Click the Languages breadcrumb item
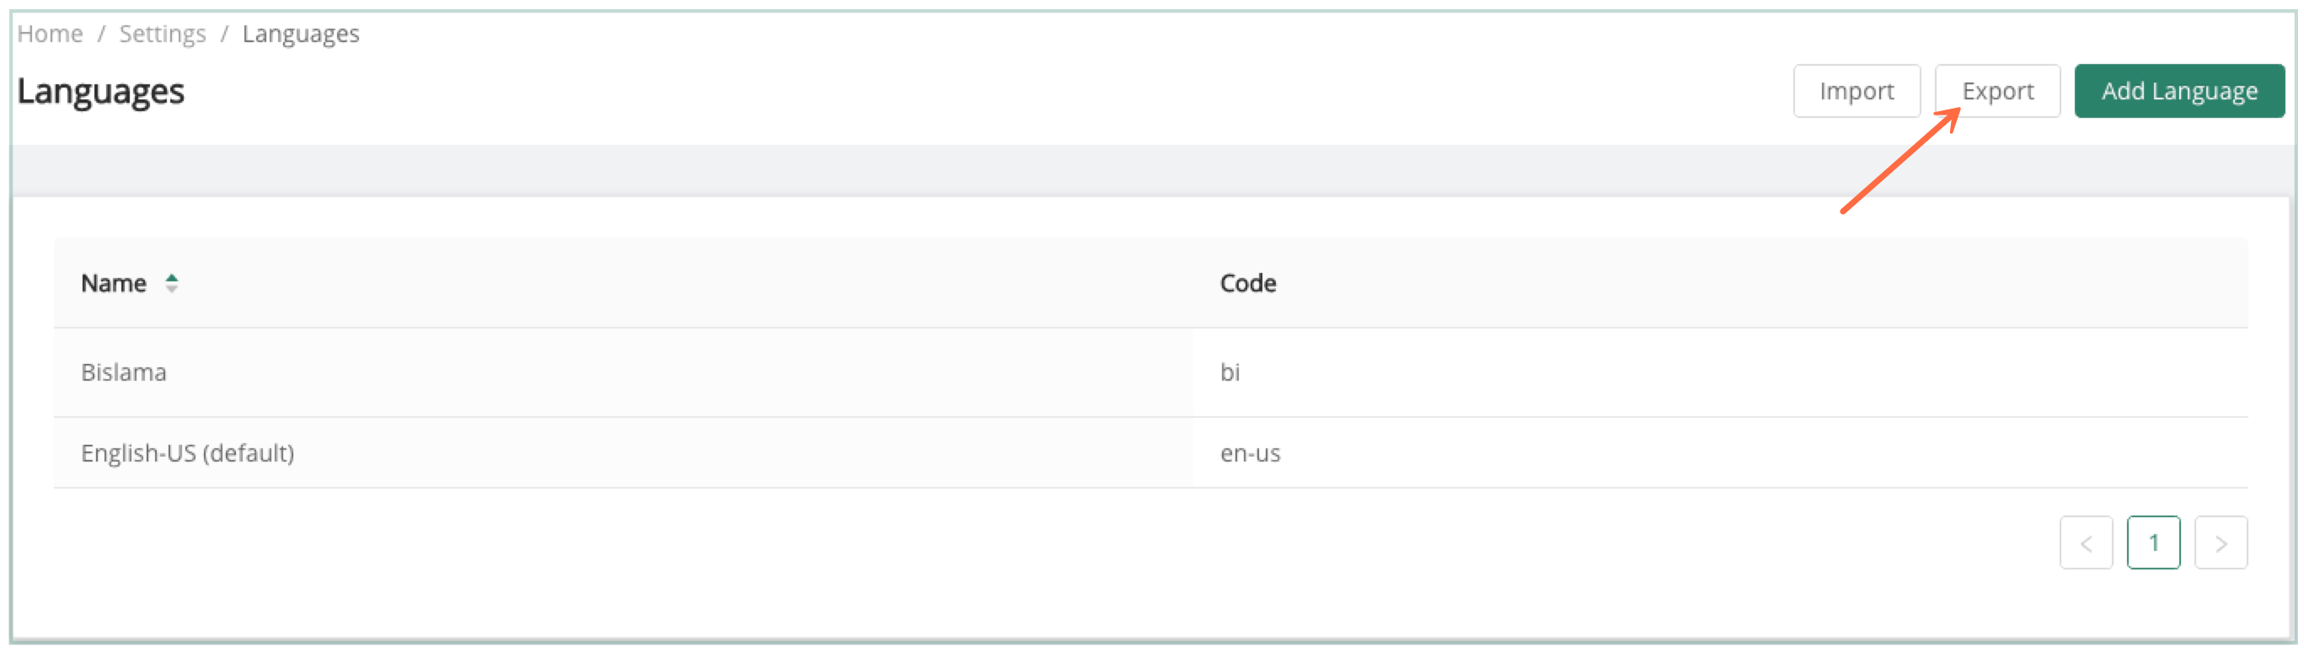 pyautogui.click(x=300, y=34)
